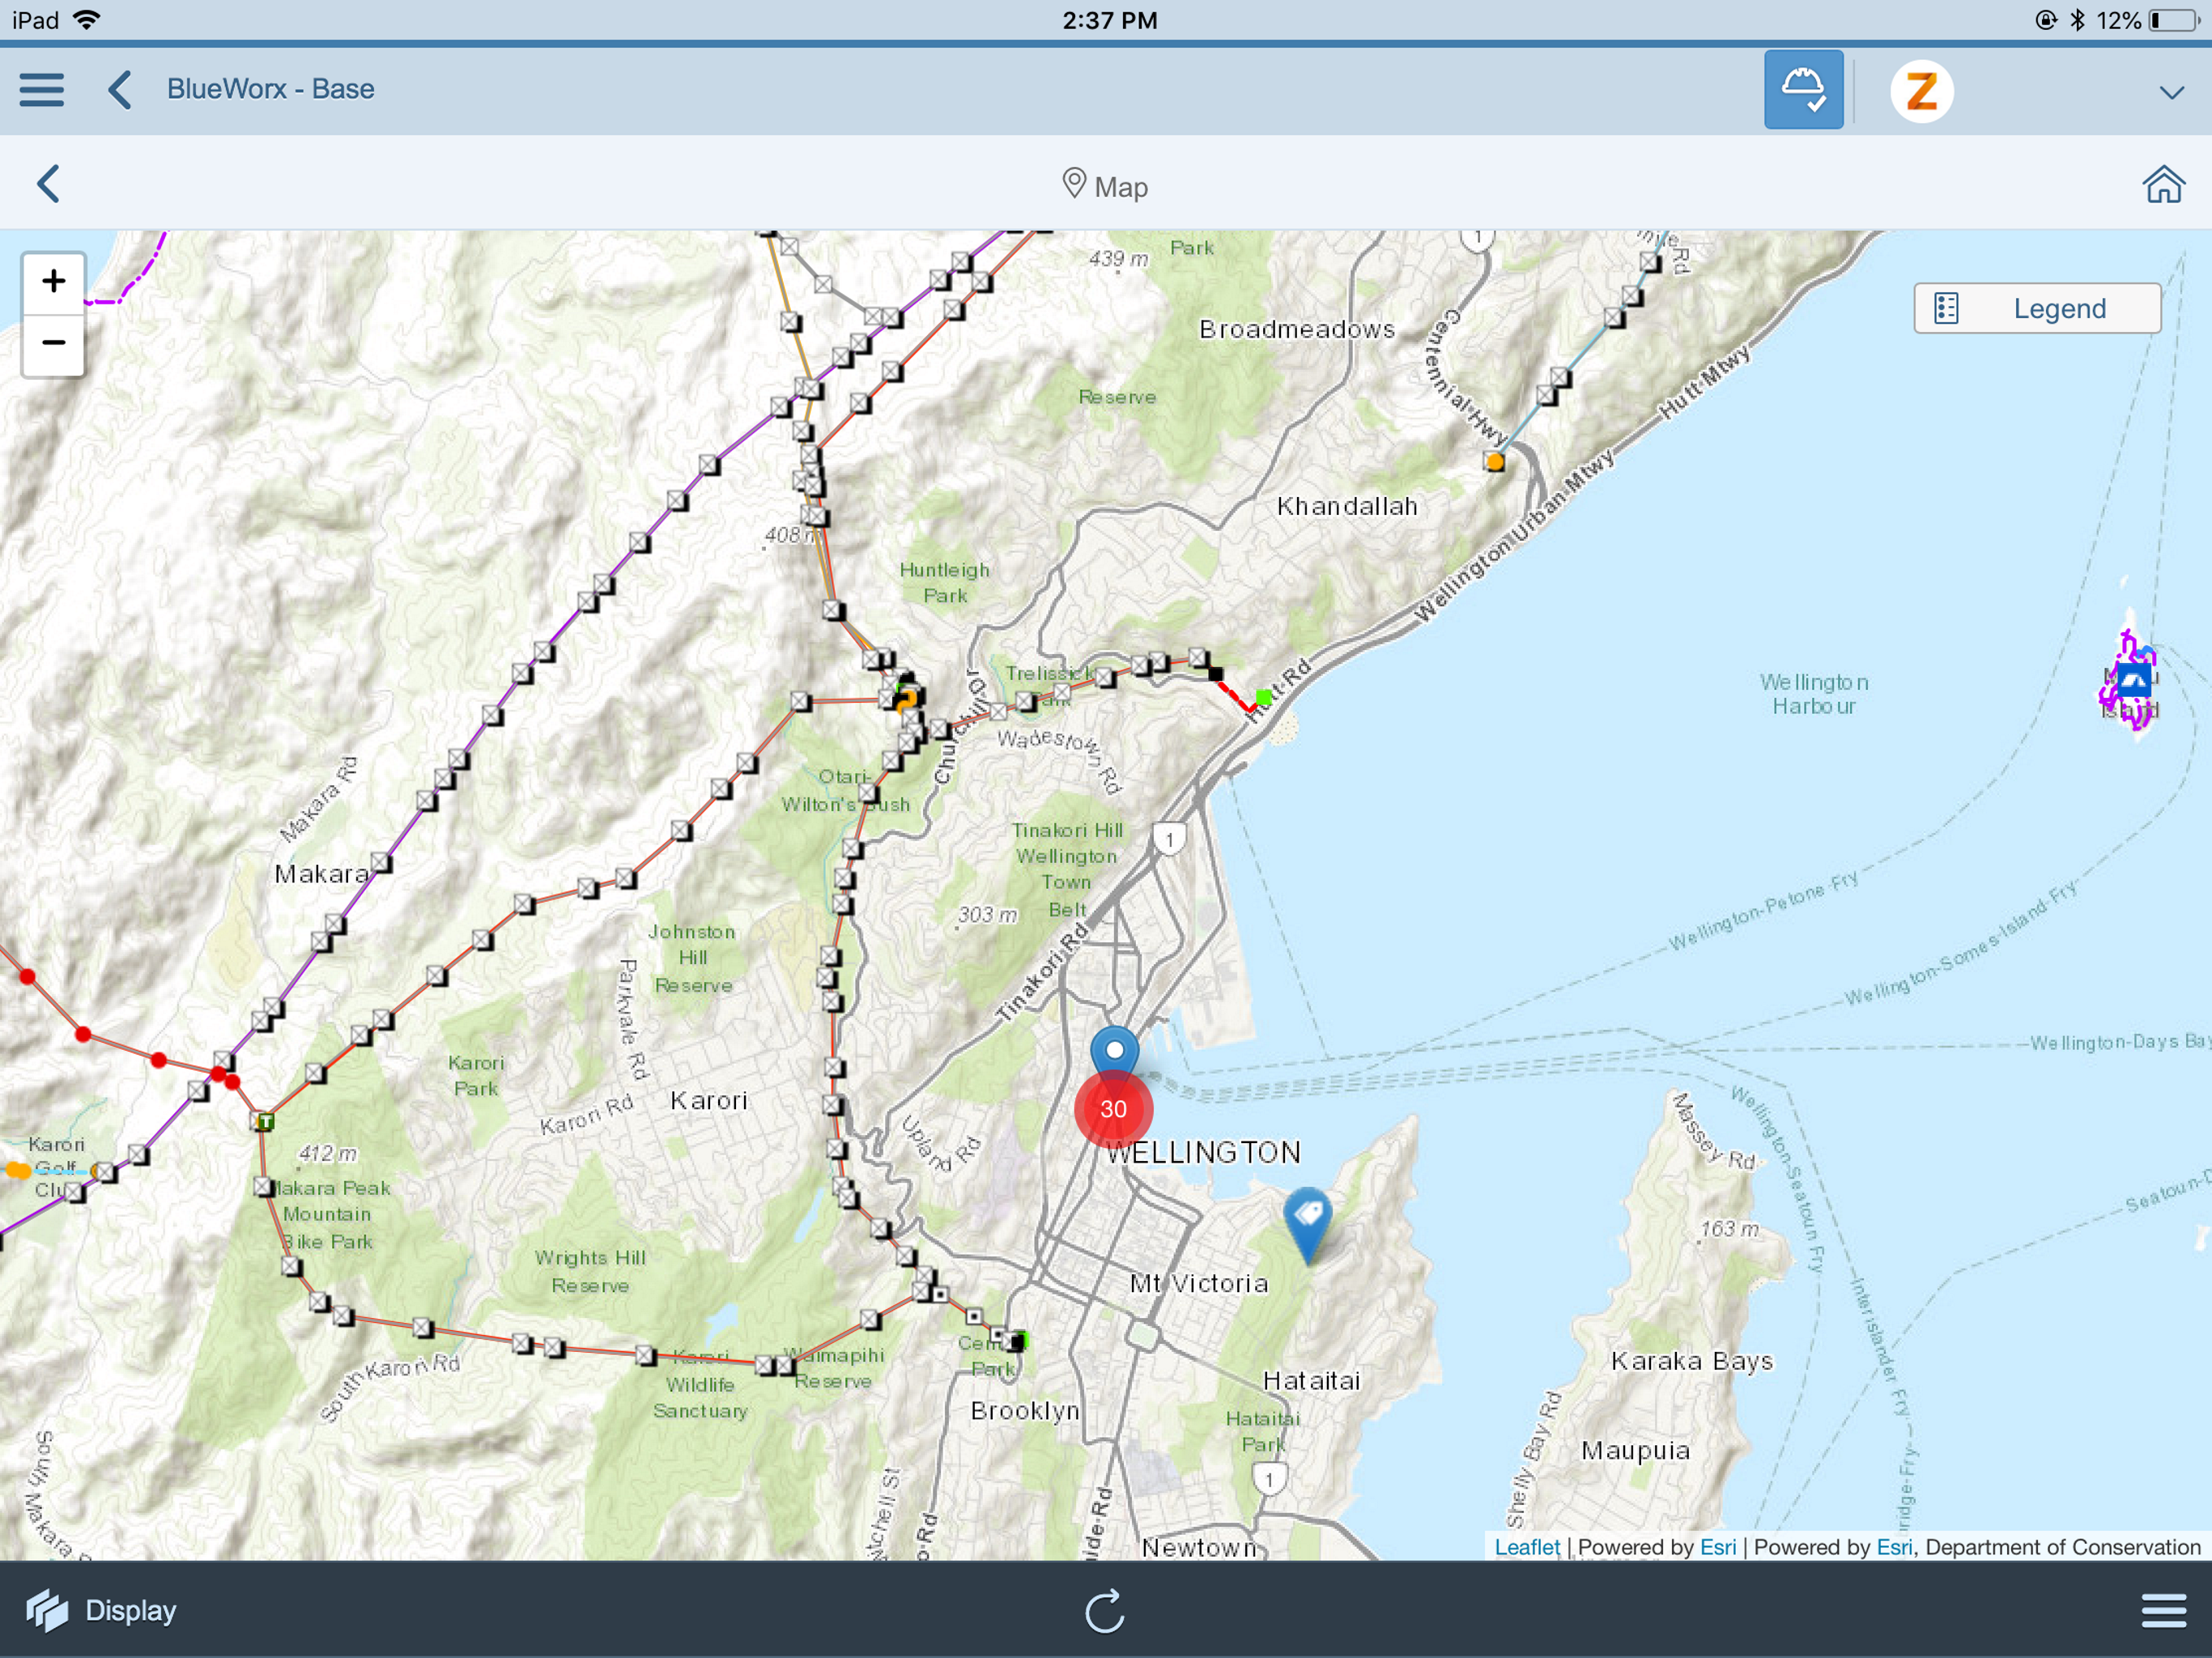
Task: Open the Leaflet attribution link
Action: pos(1526,1547)
